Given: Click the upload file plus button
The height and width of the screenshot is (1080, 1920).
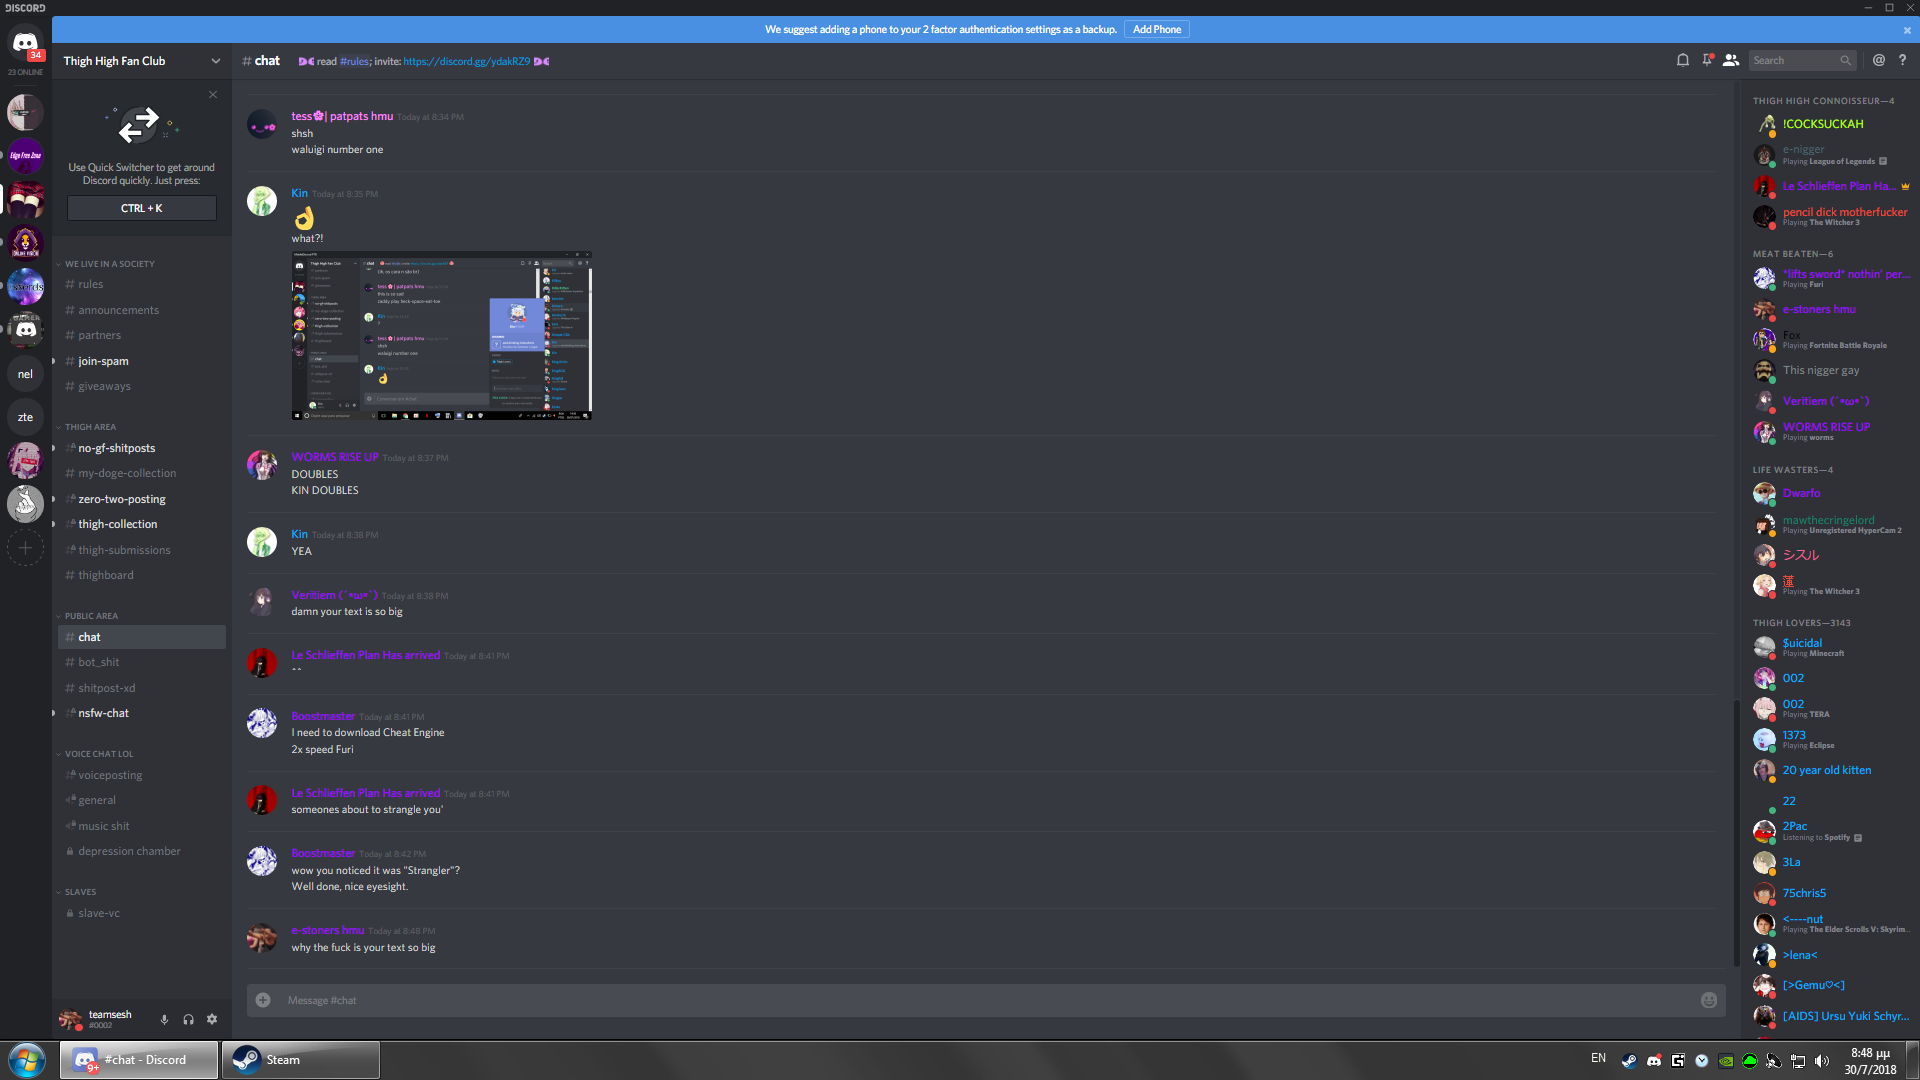Looking at the screenshot, I should 263,1000.
